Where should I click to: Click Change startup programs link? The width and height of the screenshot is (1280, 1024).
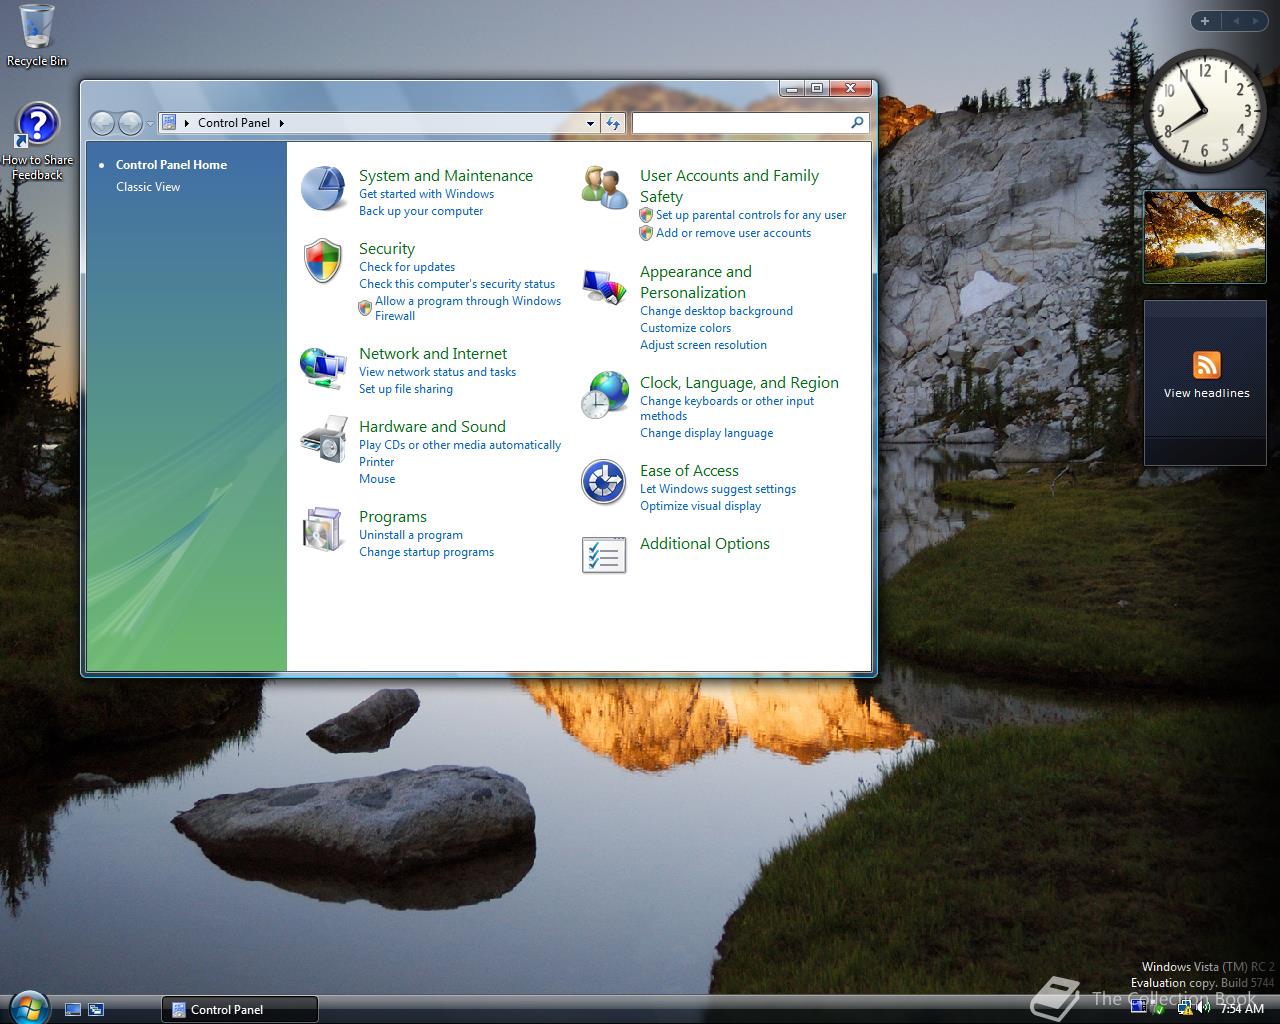tap(427, 552)
